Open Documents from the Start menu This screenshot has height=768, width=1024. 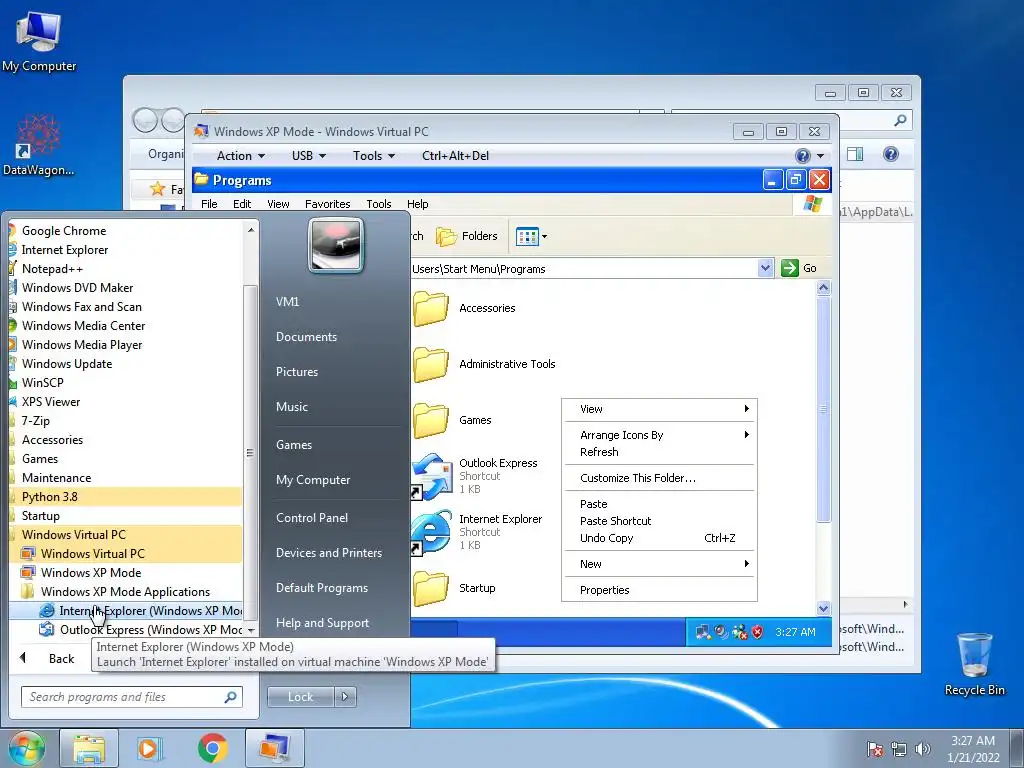(x=306, y=337)
